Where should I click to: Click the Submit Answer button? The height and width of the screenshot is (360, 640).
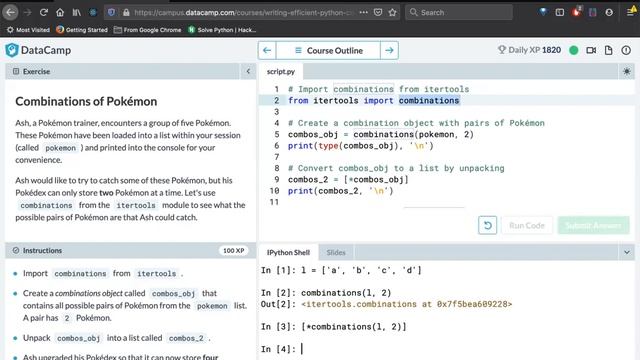(x=593, y=225)
